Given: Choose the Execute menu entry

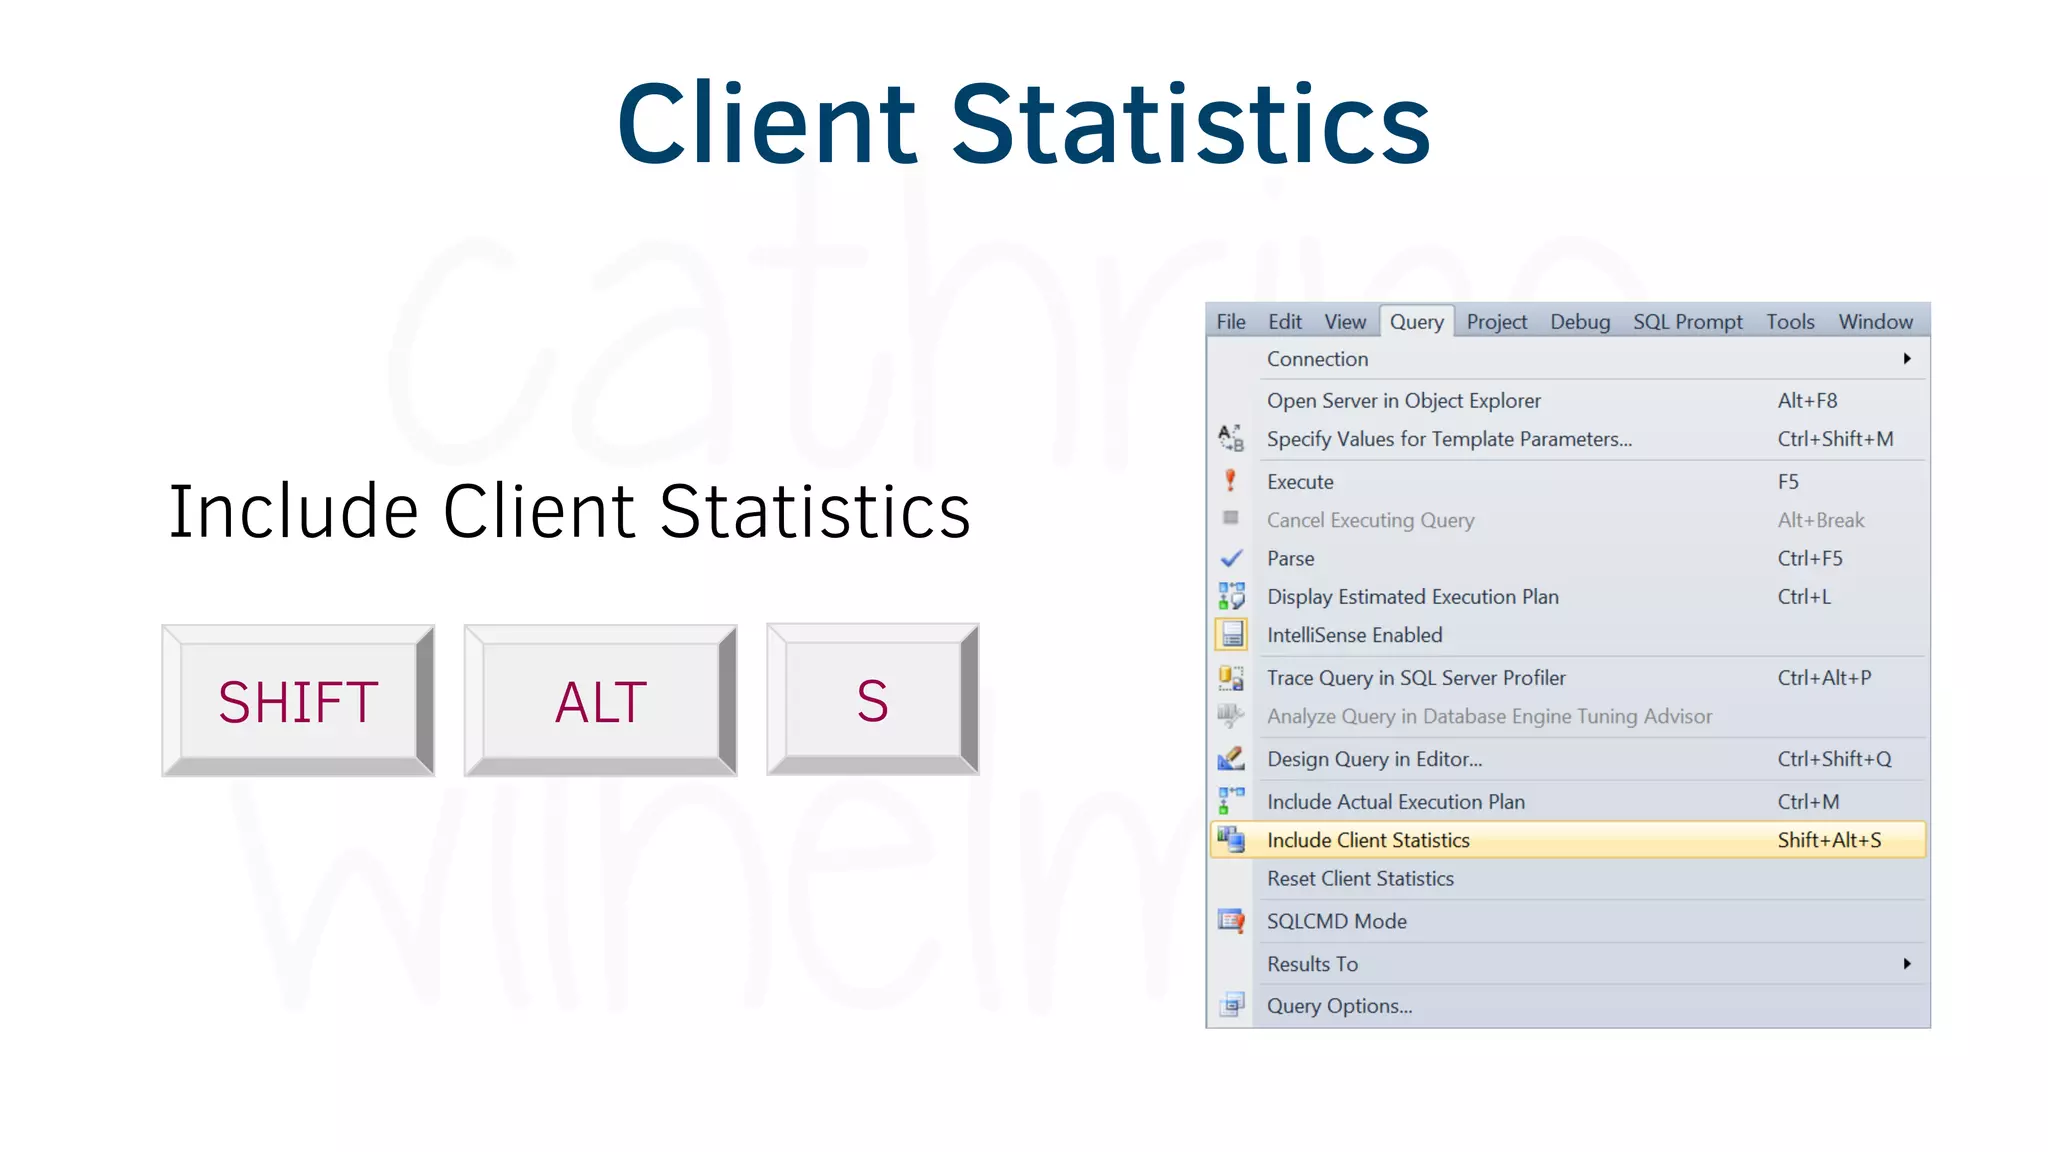Looking at the screenshot, I should click(x=1568, y=481).
